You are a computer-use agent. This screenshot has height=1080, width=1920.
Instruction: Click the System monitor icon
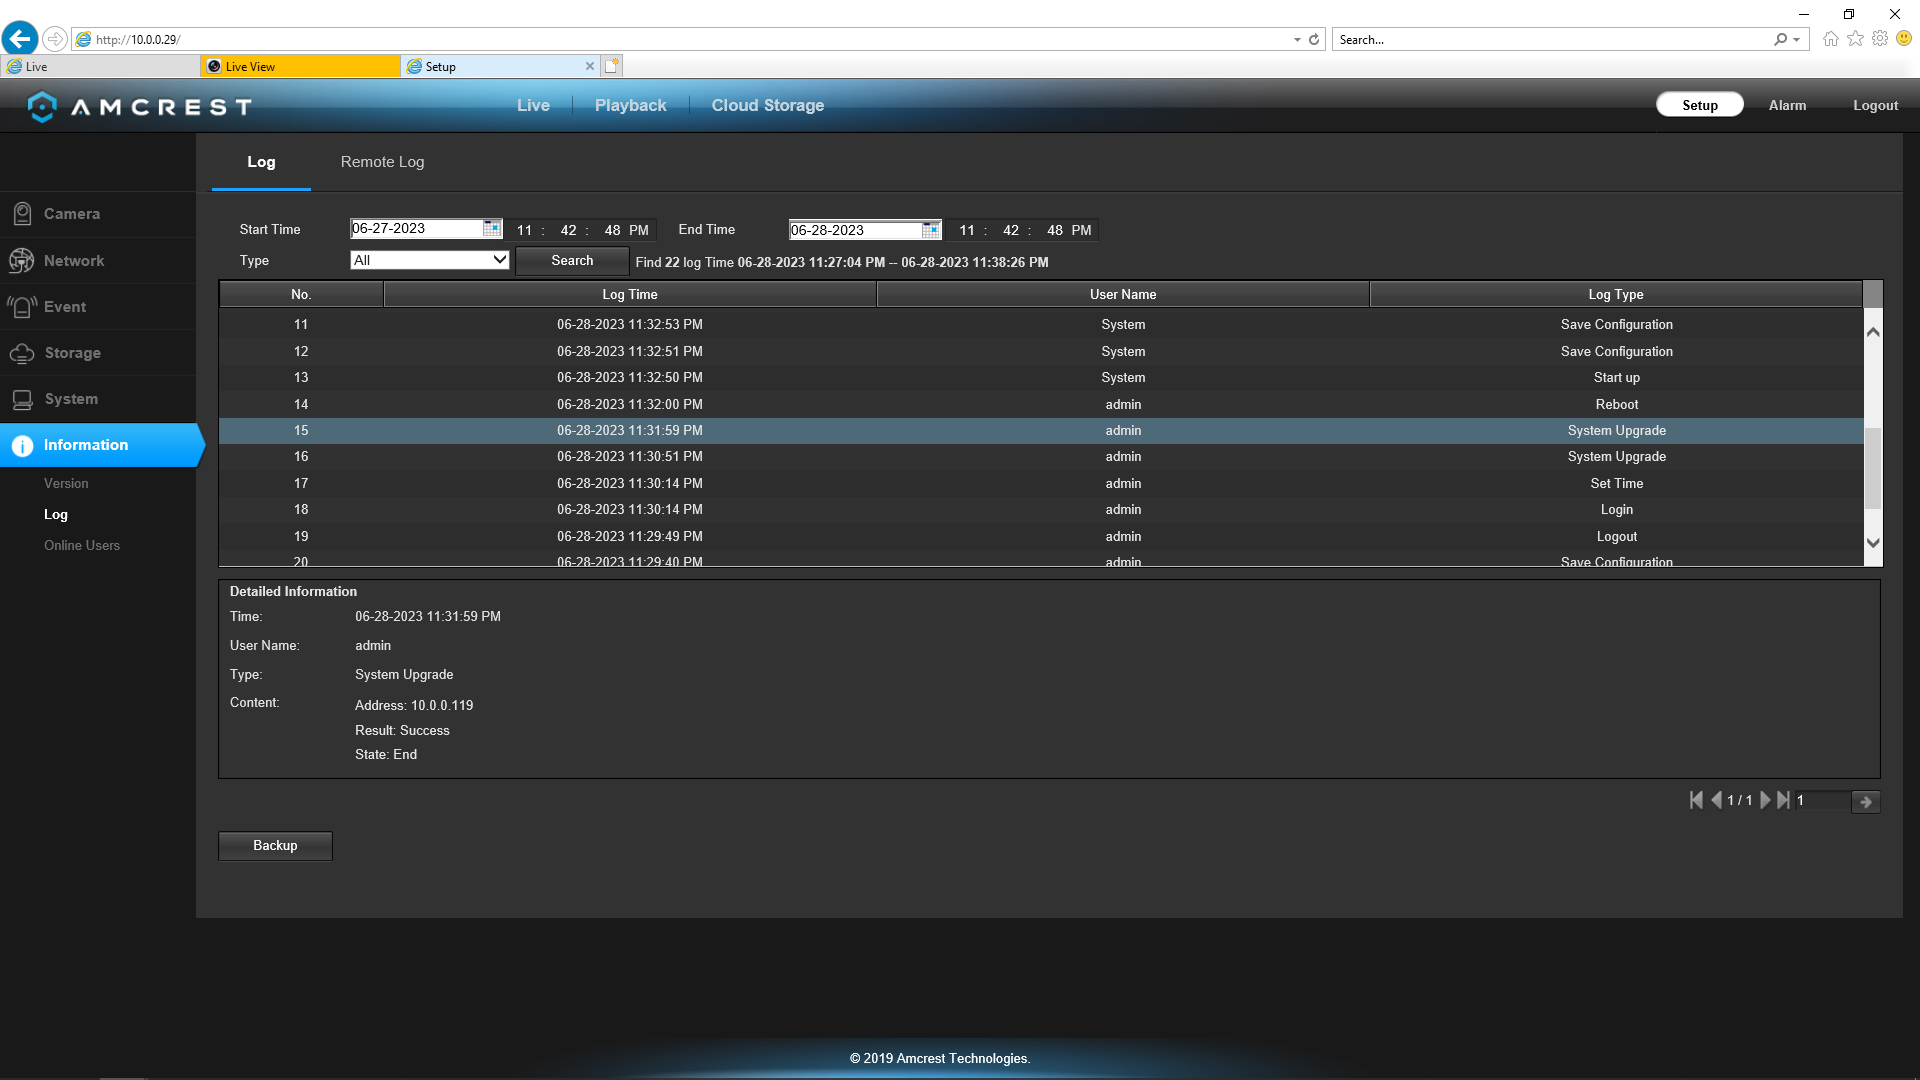[22, 399]
